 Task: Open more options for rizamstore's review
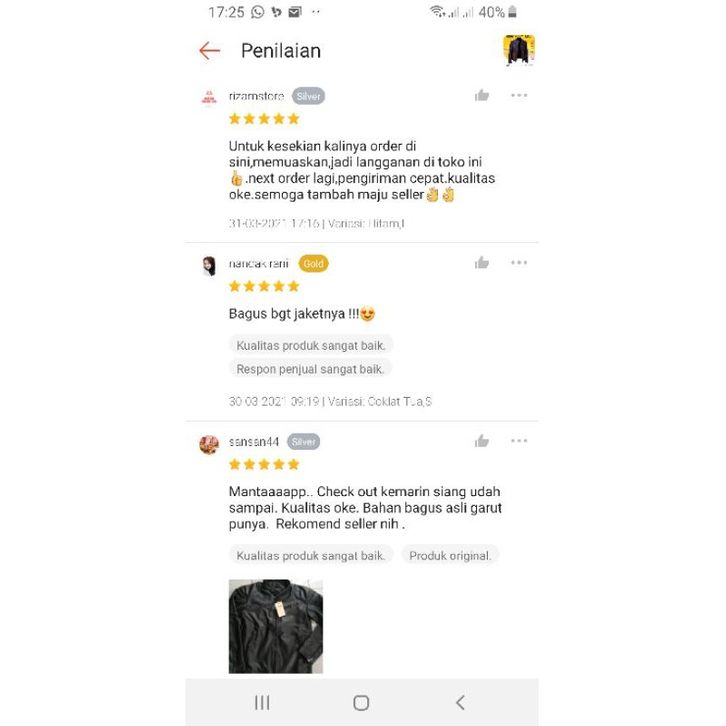coord(519,95)
